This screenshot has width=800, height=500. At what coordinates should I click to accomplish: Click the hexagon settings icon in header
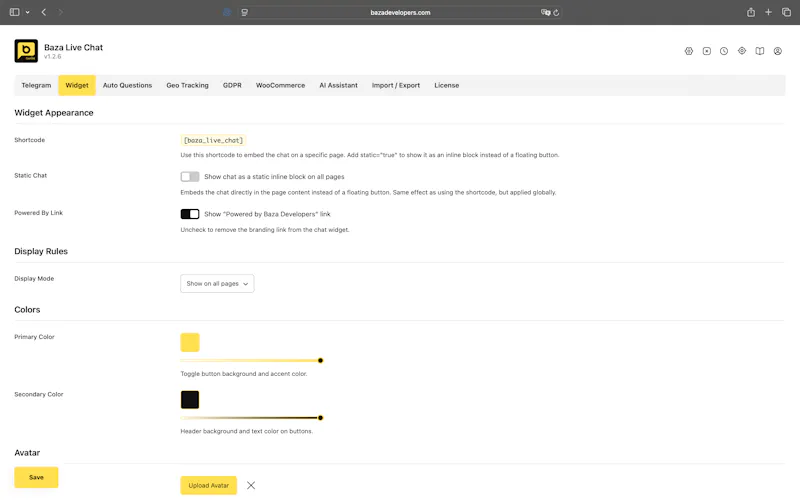coord(689,51)
